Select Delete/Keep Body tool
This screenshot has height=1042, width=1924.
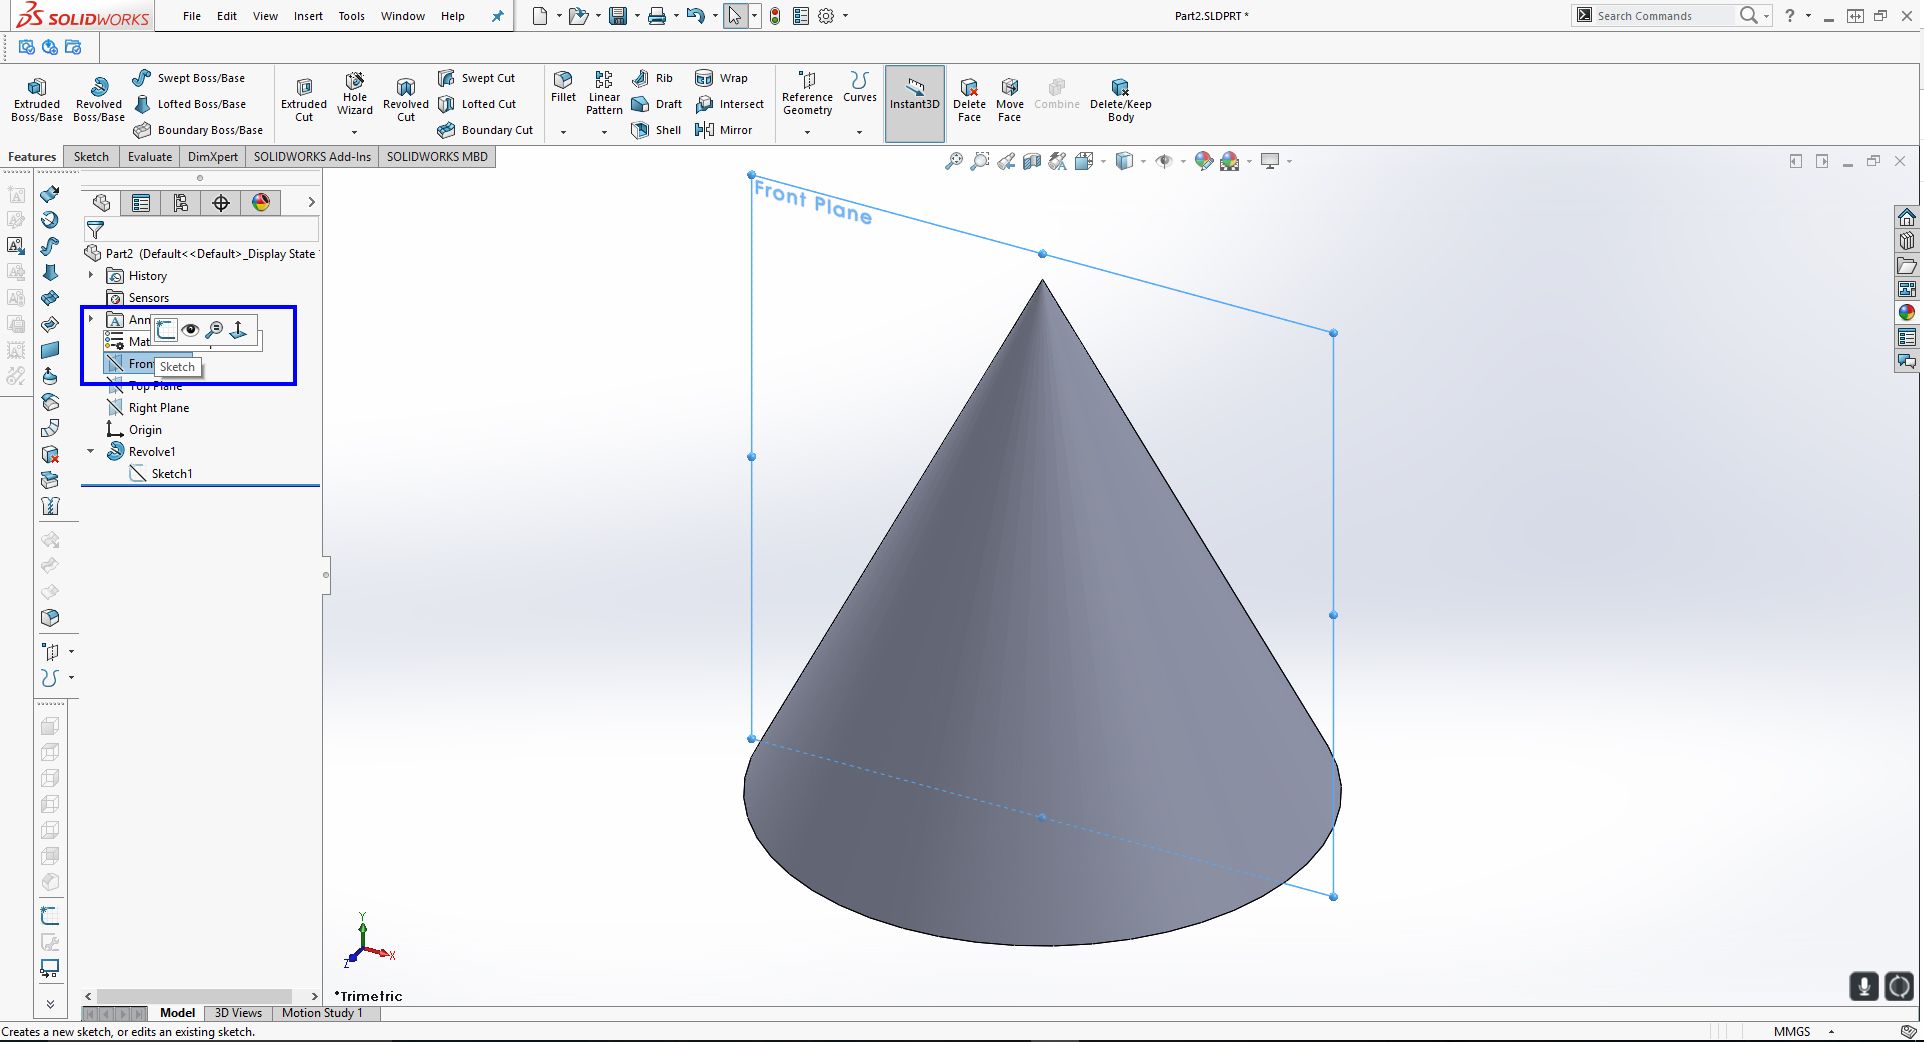(x=1120, y=100)
